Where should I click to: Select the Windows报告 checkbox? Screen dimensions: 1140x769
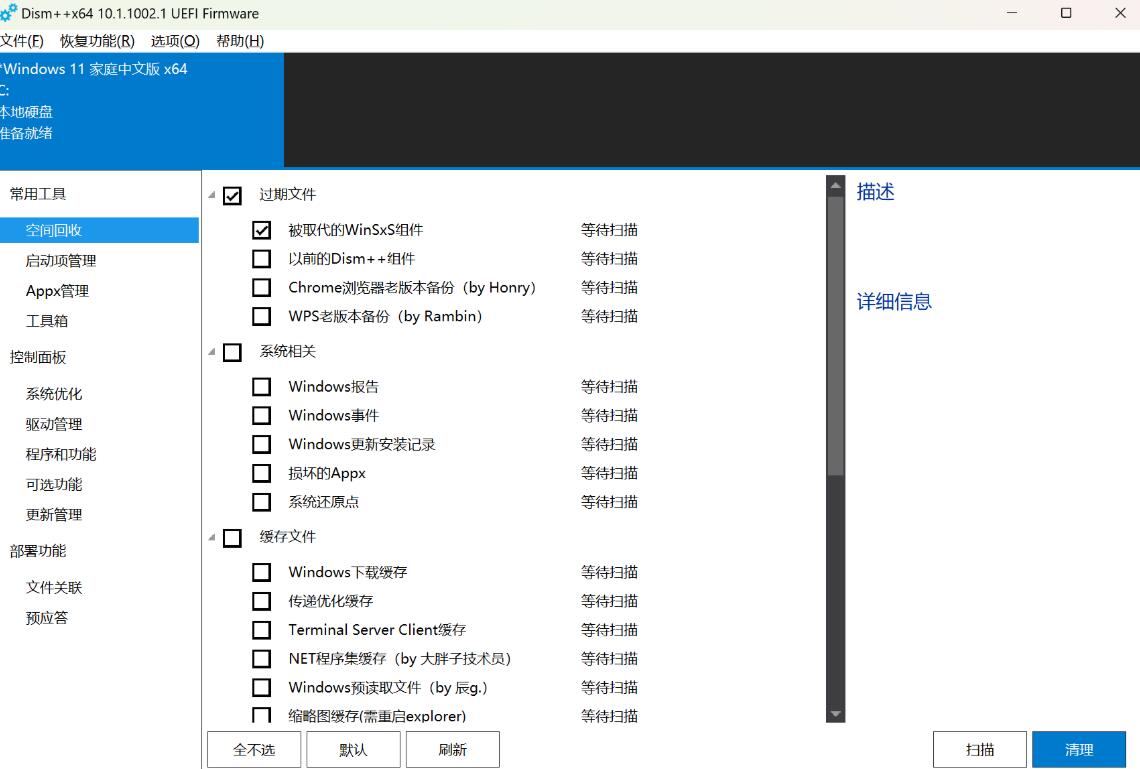click(x=261, y=387)
